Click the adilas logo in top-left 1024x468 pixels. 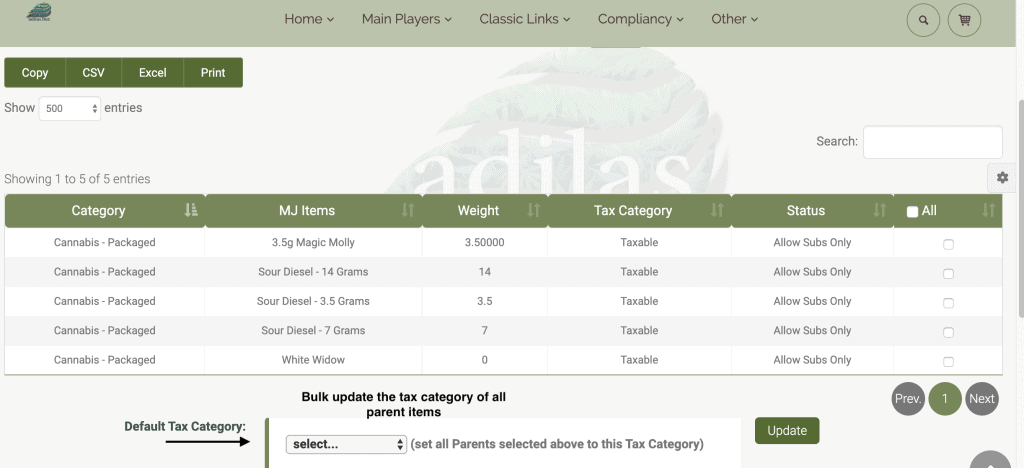click(39, 12)
